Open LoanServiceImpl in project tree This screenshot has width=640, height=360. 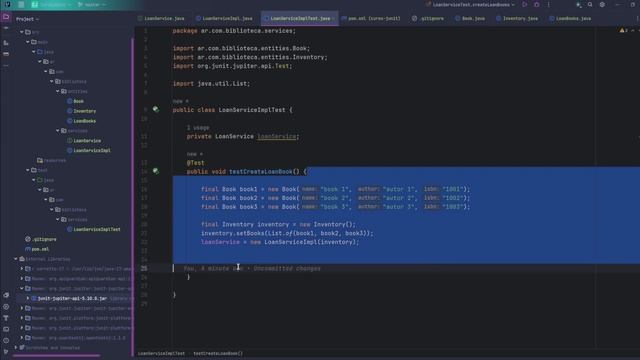(x=92, y=150)
